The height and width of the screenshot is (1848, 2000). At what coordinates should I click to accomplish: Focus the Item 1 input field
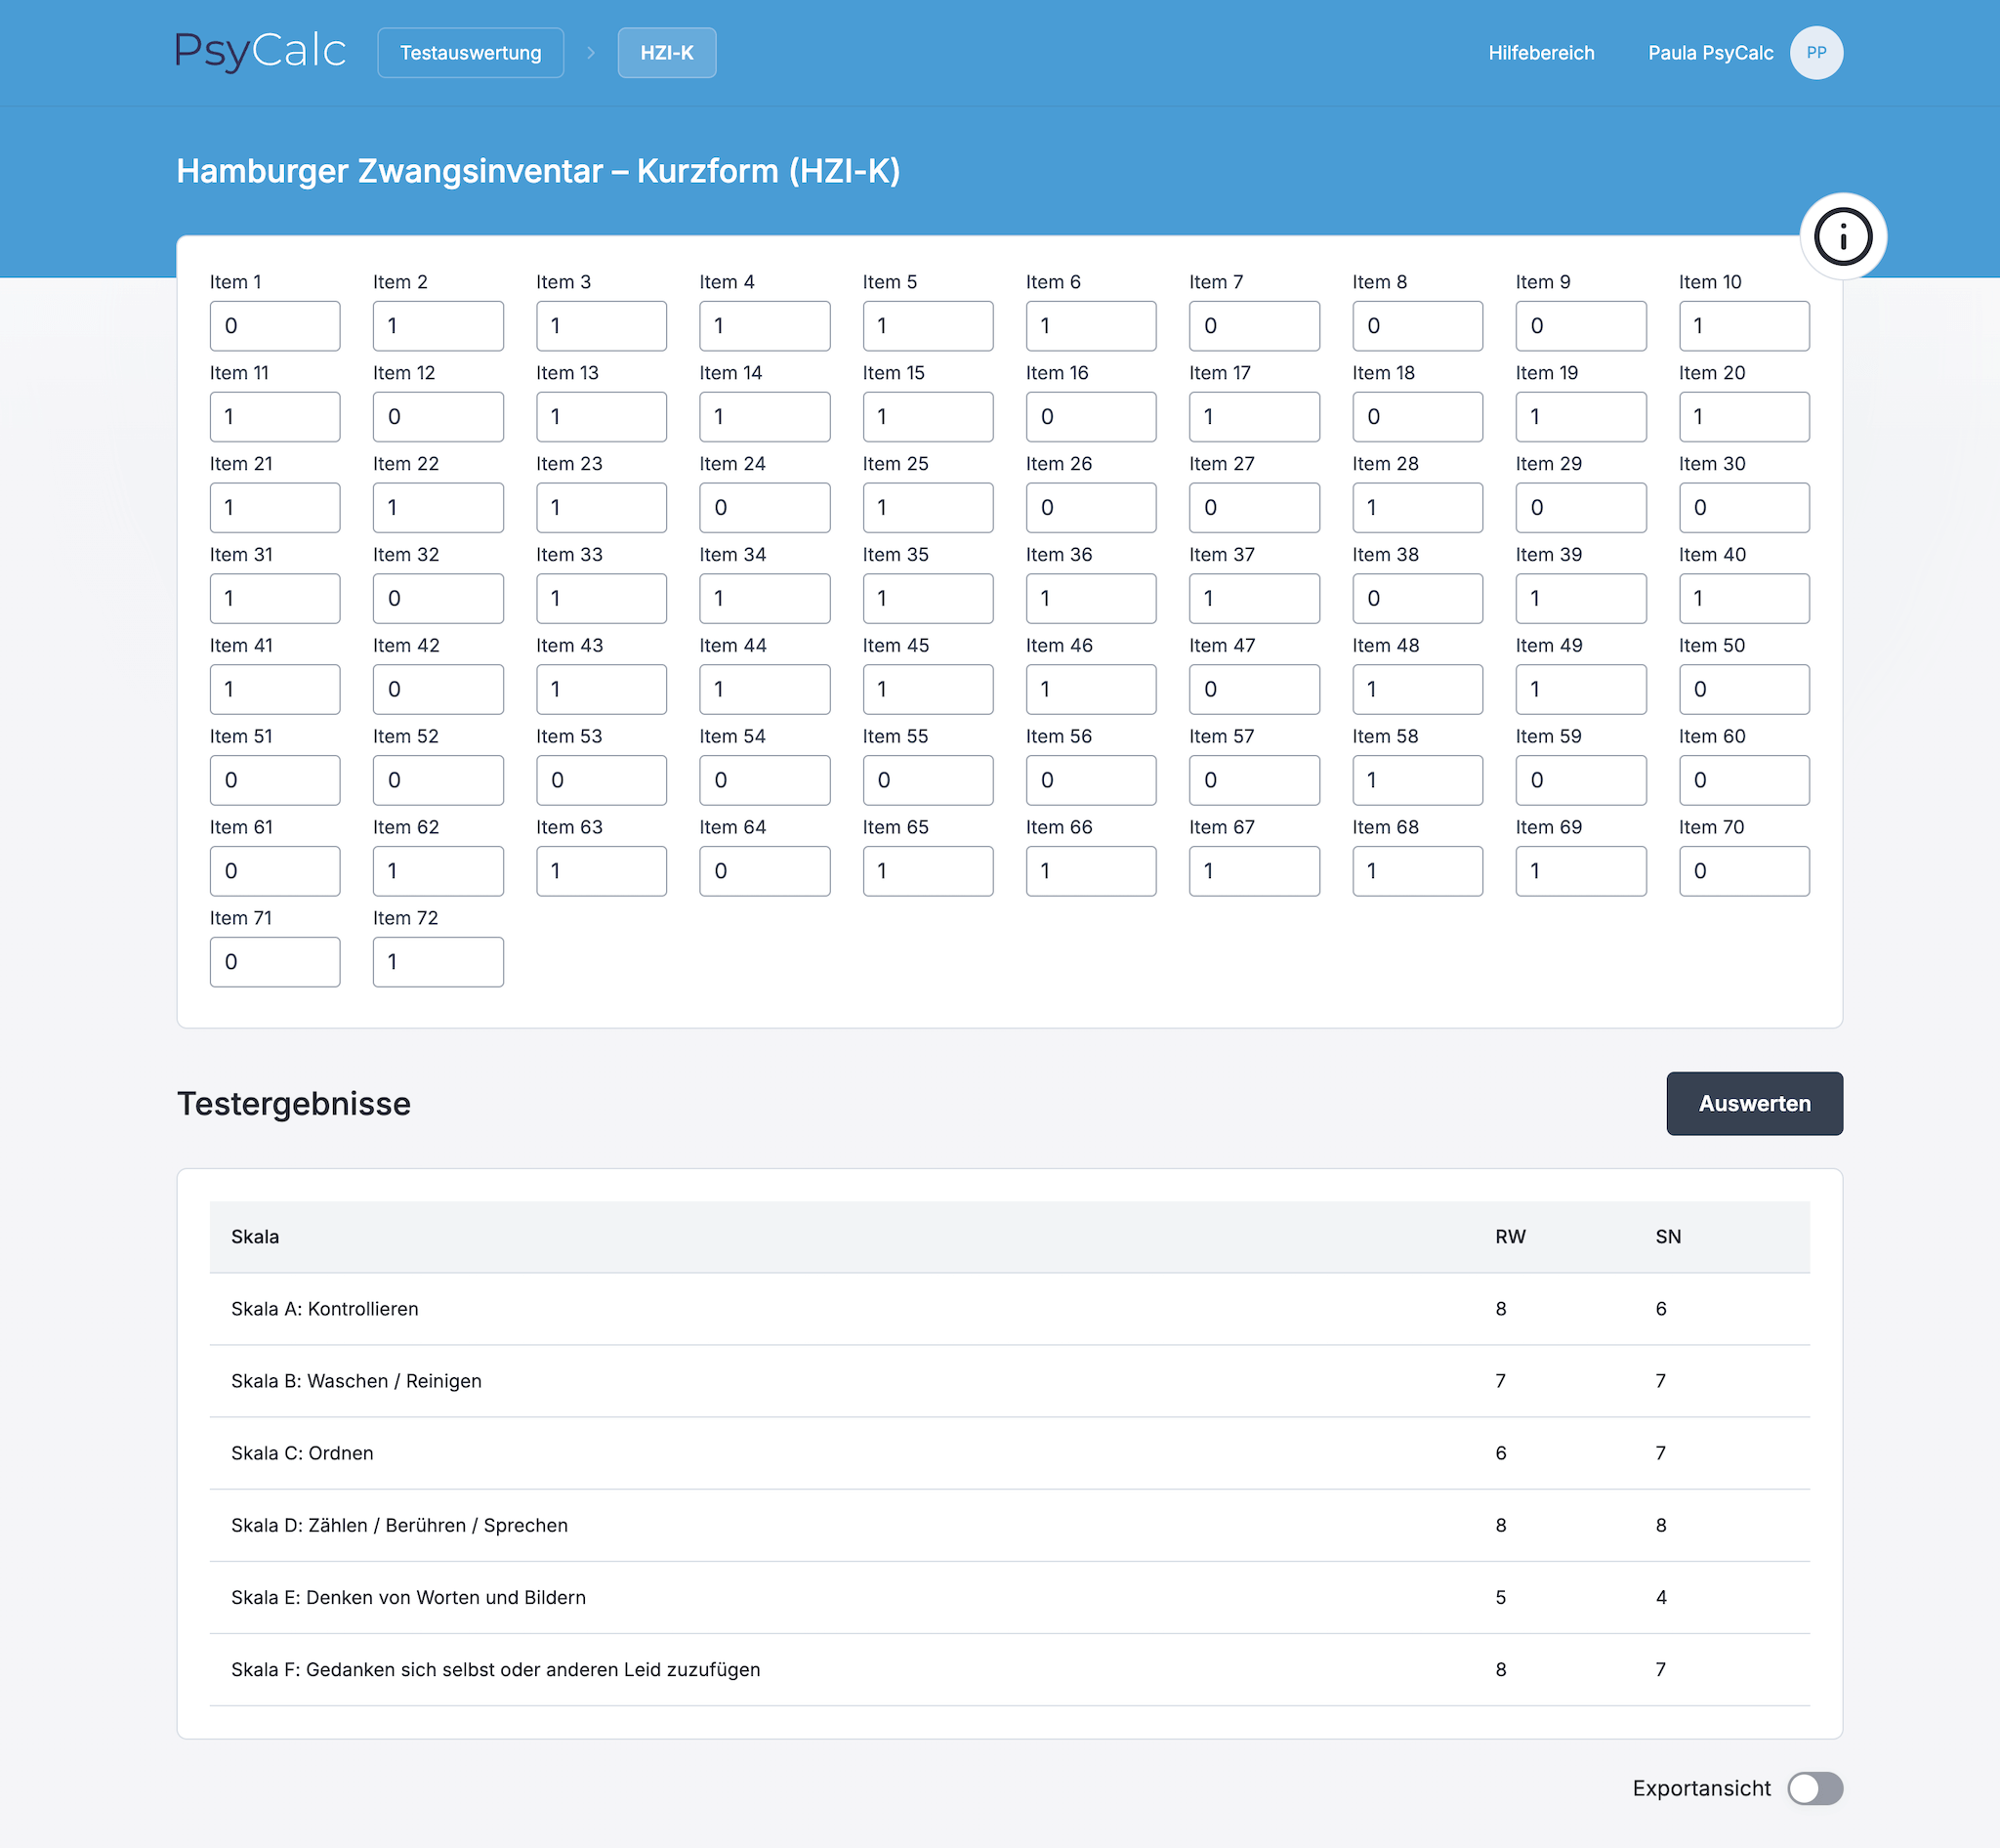[x=275, y=326]
